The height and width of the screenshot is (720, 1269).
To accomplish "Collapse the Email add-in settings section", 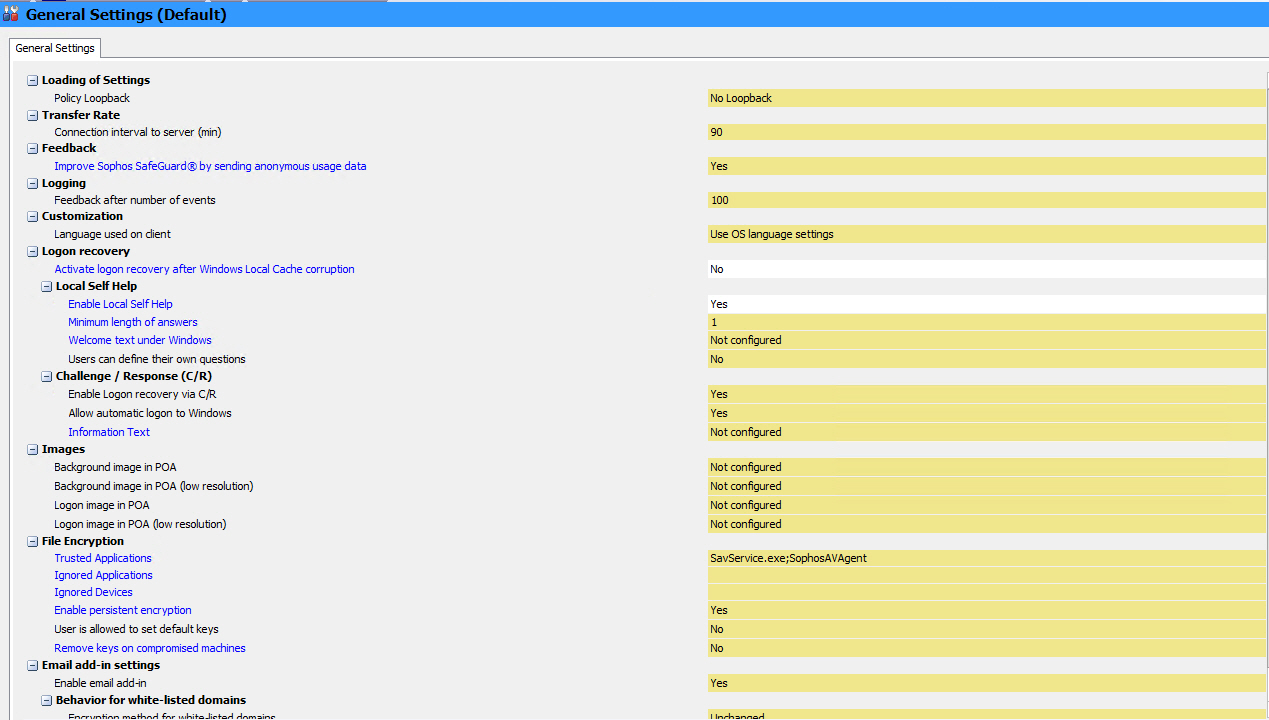I will 33,665.
